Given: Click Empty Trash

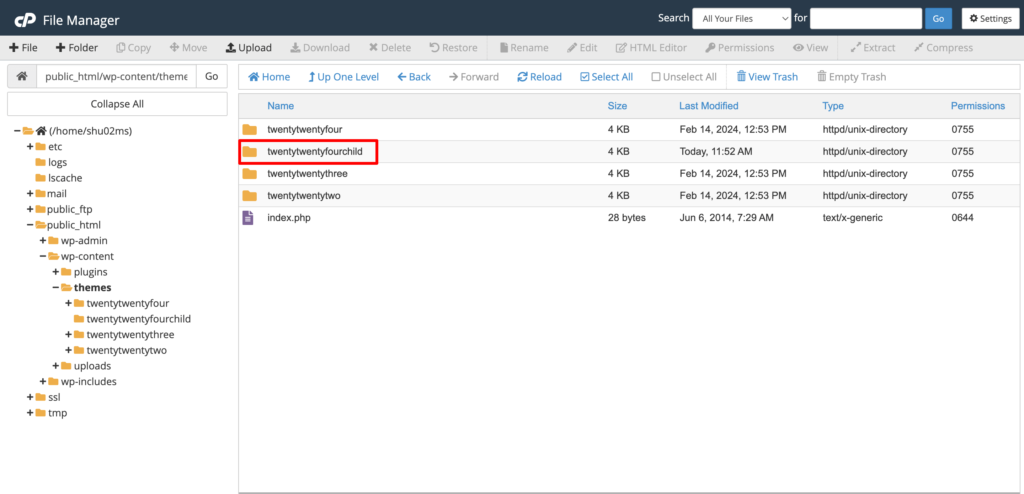Looking at the screenshot, I should 852,76.
